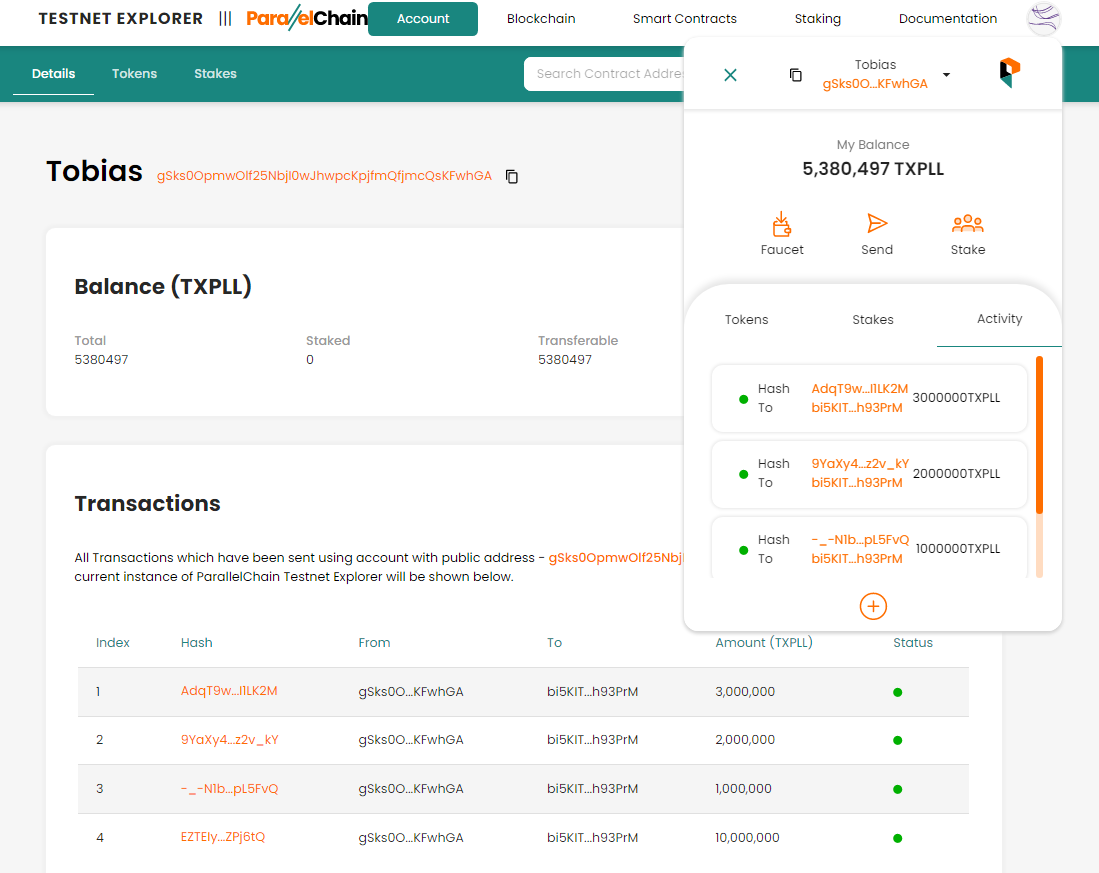The image size is (1099, 873).
Task: Click the green dot of 2000000TXPLL activity
Action: (744, 474)
